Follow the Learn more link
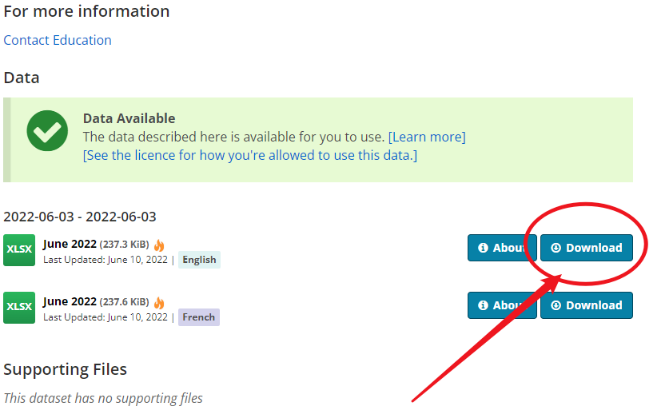 click(x=427, y=137)
